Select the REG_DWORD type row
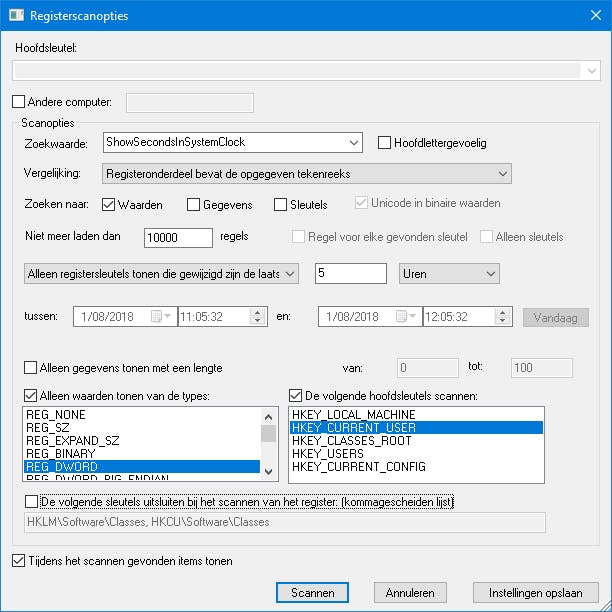 pyautogui.click(x=142, y=467)
